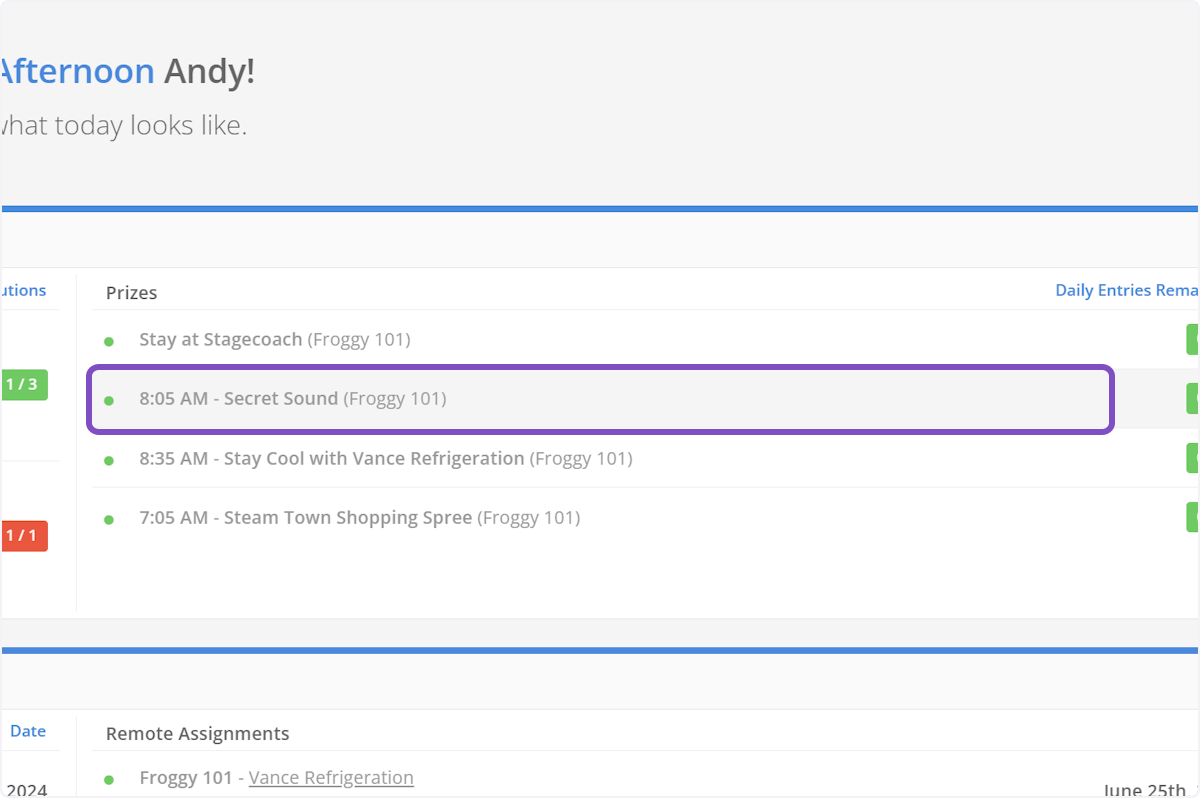
Task: Select the green 1 / 3 badge
Action: (23, 384)
